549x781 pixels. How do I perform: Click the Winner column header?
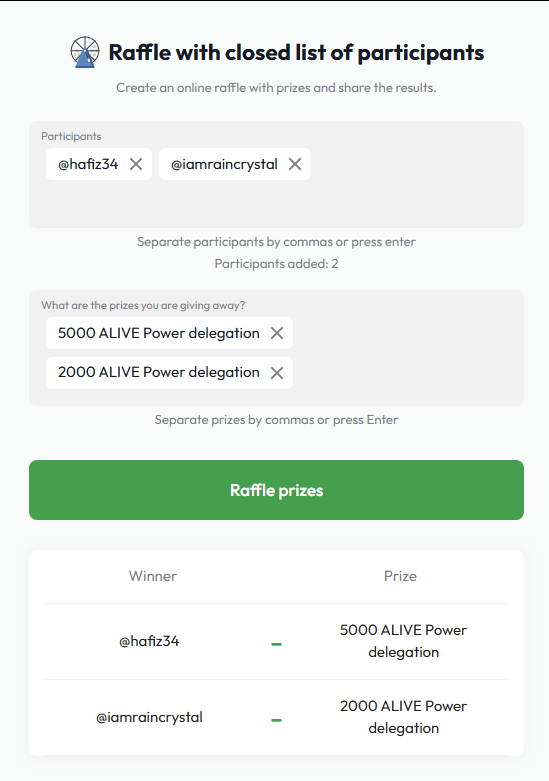[152, 576]
